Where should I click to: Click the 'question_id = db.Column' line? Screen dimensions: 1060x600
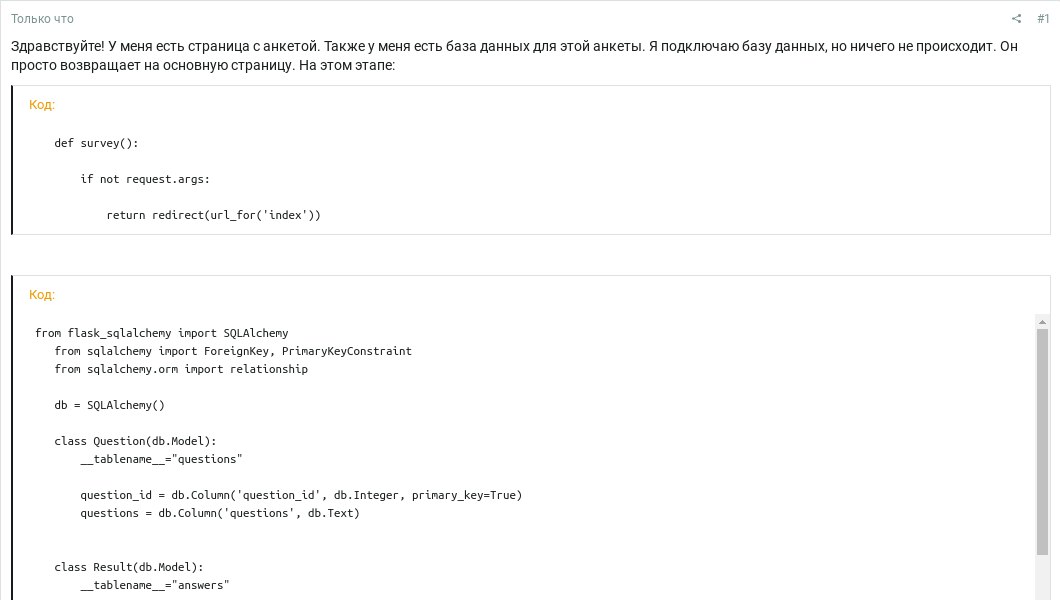pyautogui.click(x=301, y=495)
